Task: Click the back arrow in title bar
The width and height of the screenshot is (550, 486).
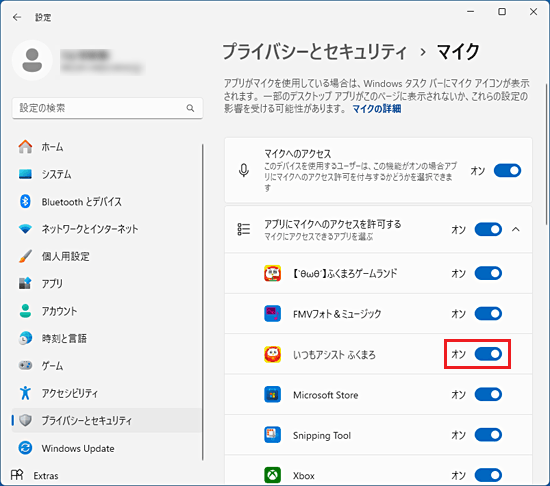Action: (16, 17)
